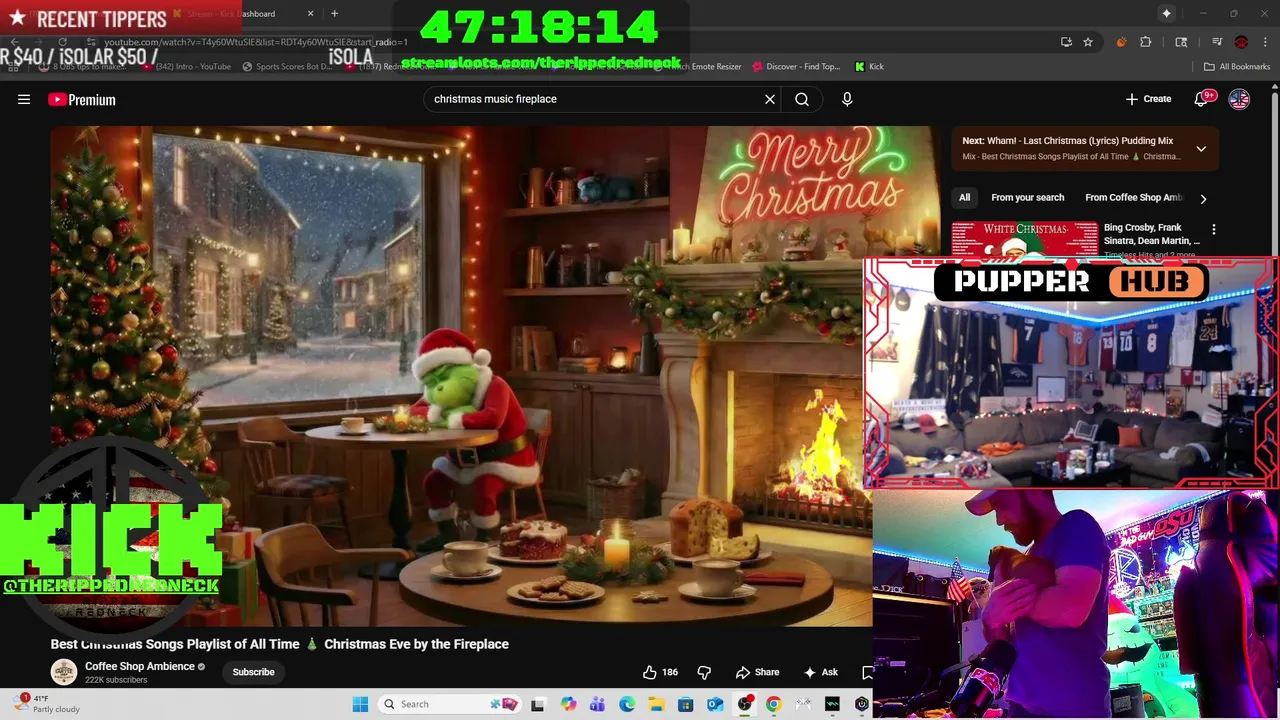The width and height of the screenshot is (1280, 720).
Task: Switch to OBS Studio on the taskbar
Action: click(744, 704)
